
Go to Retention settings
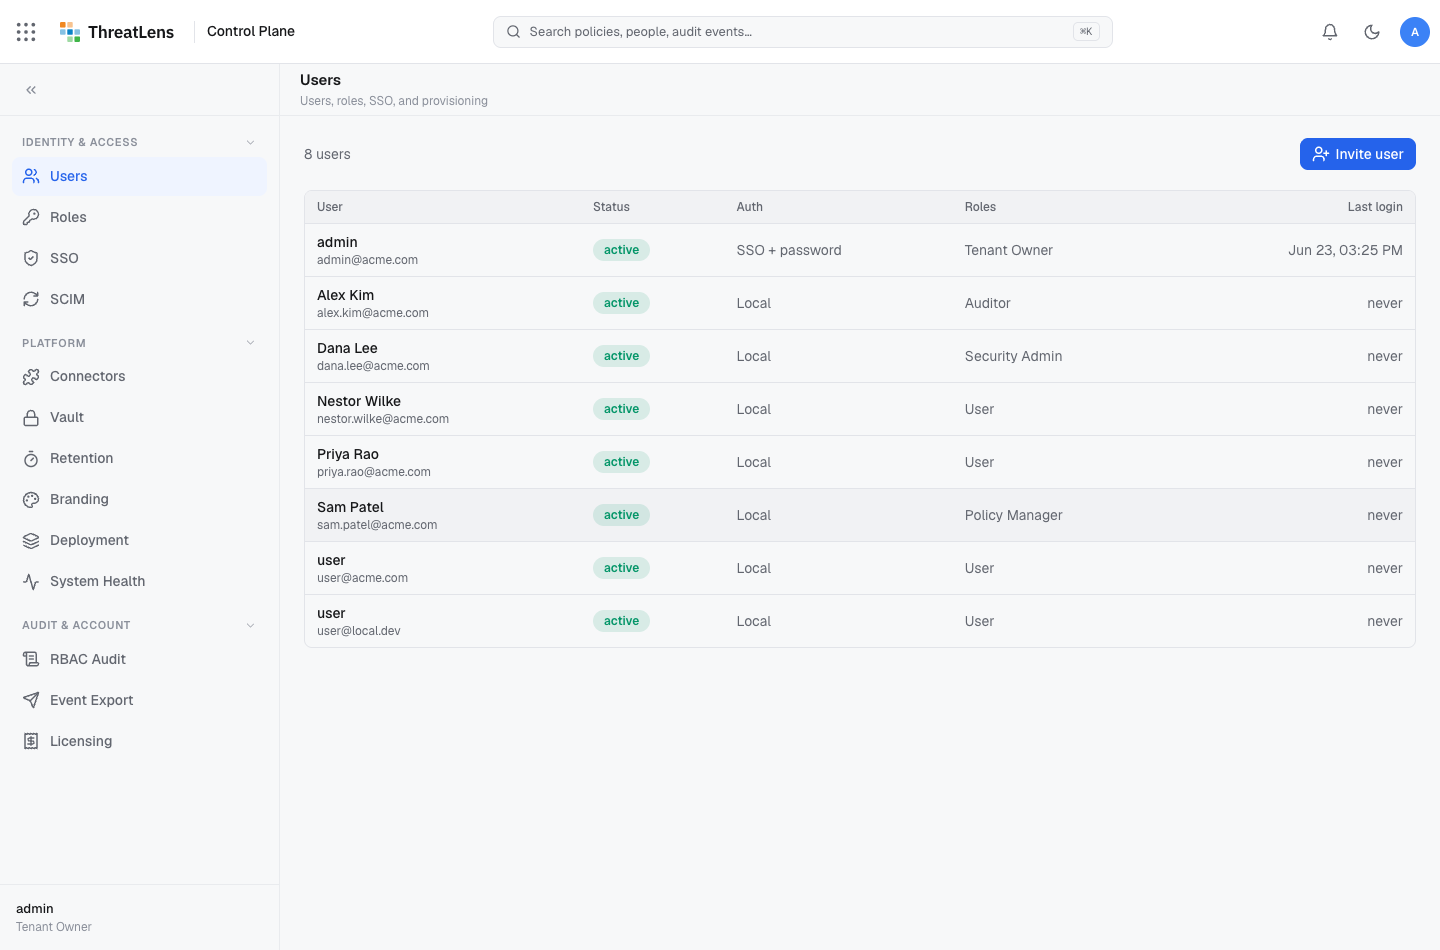pyautogui.click(x=139, y=458)
